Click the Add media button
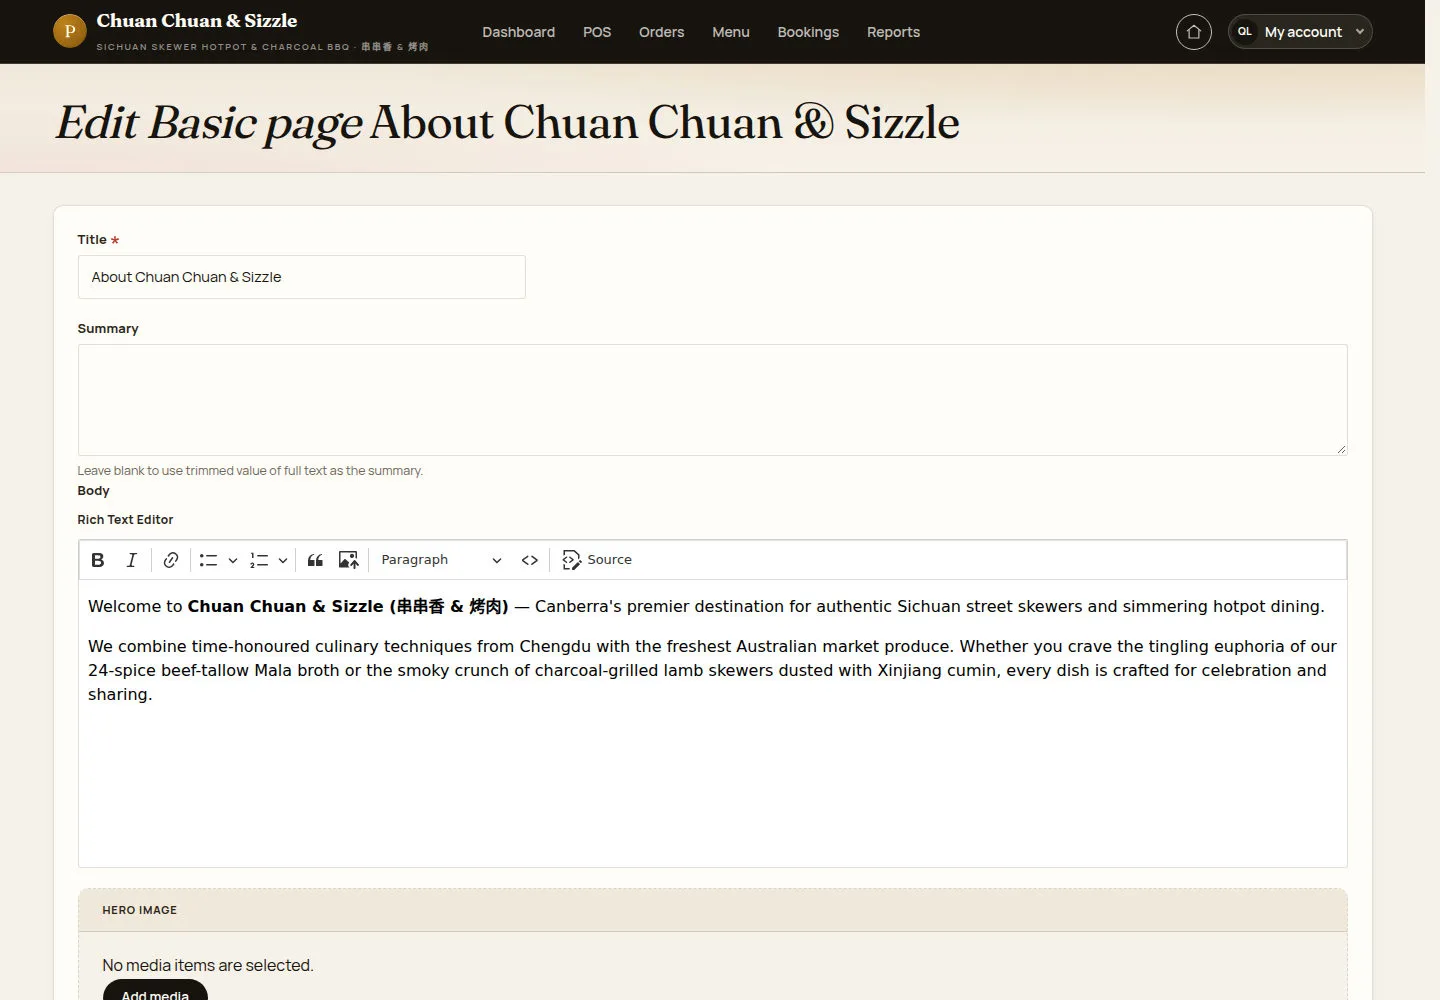The image size is (1440, 1000). 155,991
